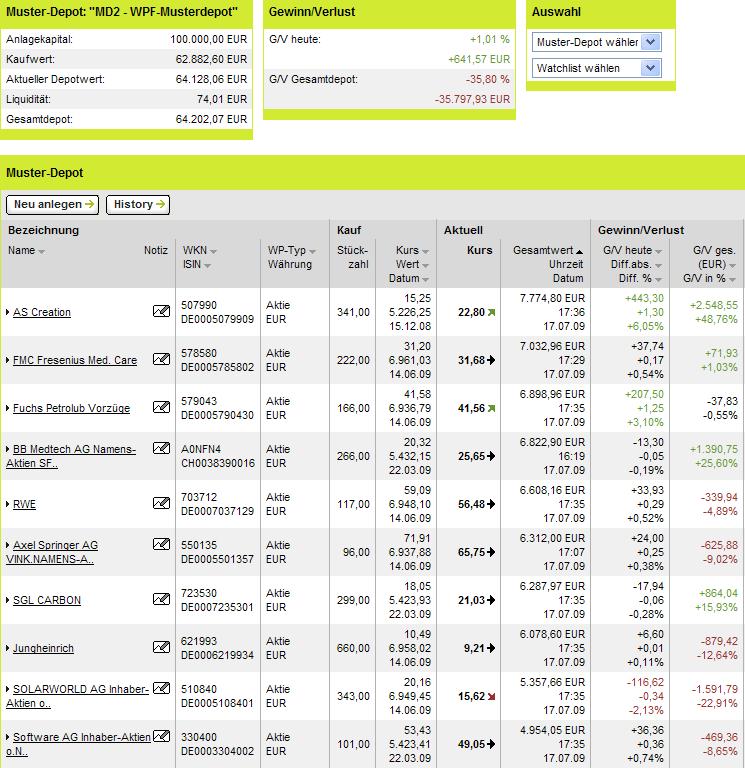This screenshot has height=768, width=745.
Task: Open the note icon for BB Medtech AG
Action: 161,448
